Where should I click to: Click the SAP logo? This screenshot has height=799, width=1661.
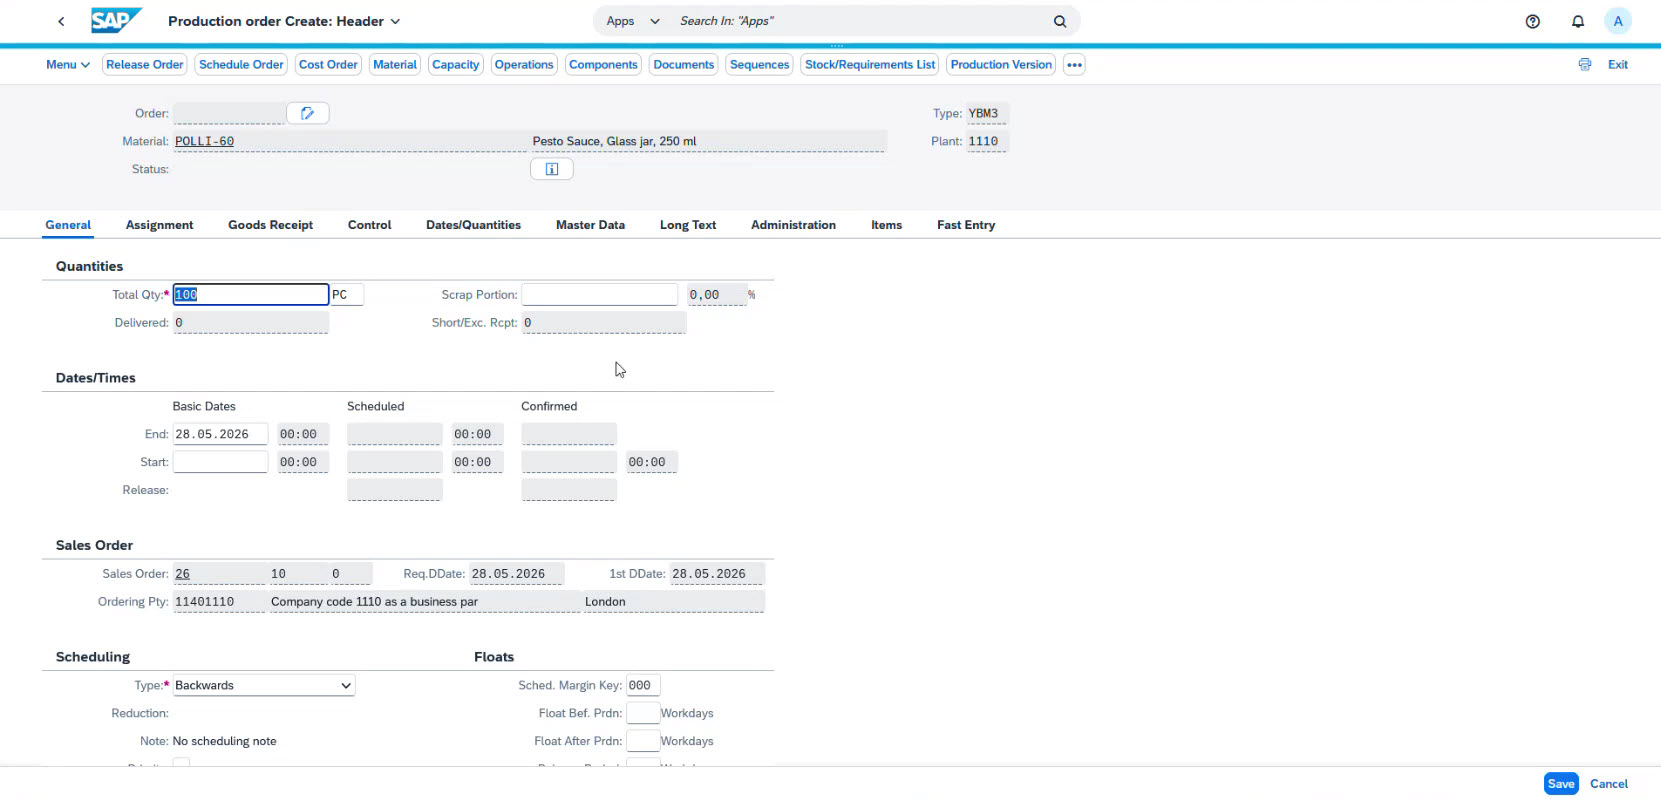tap(116, 21)
